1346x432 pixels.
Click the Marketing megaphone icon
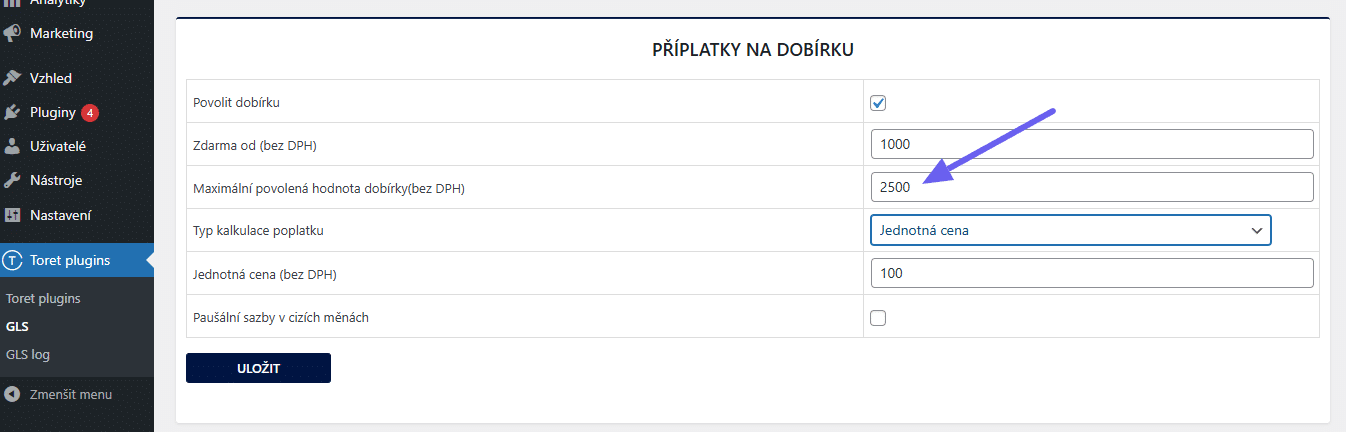coord(12,33)
